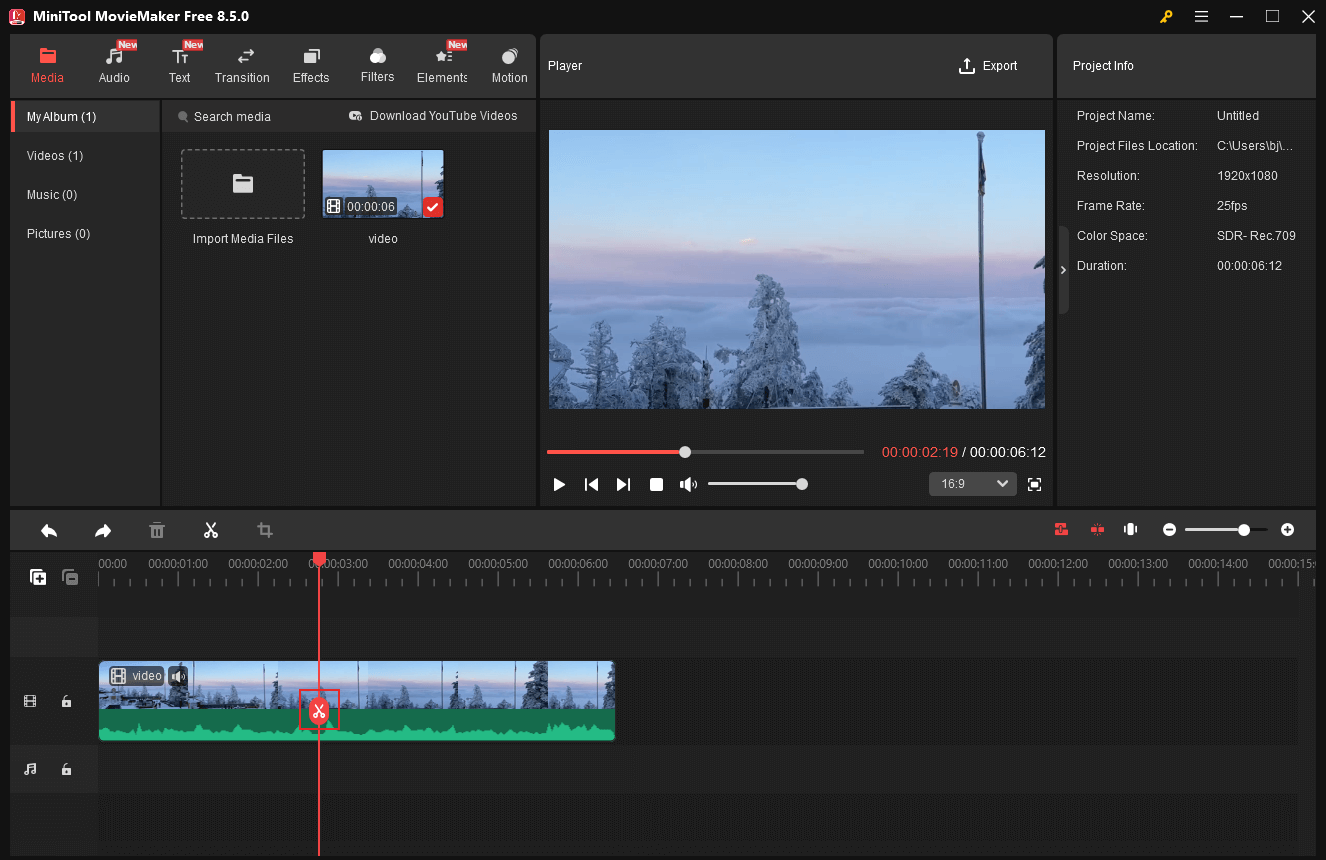Collapse the Player panel with chevron
1326x860 pixels.
point(1063,269)
